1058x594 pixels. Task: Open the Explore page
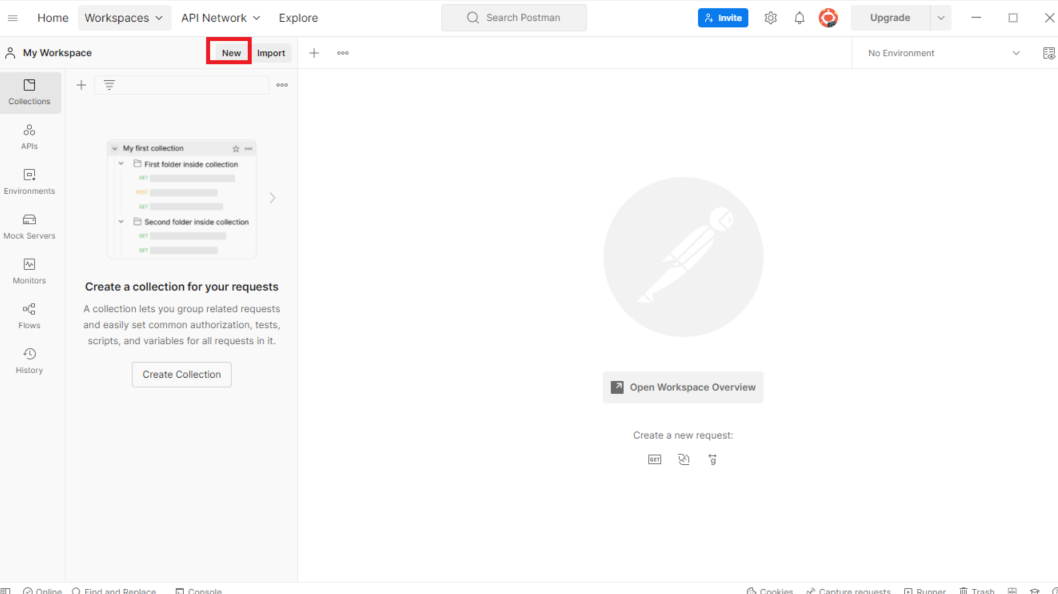[298, 18]
